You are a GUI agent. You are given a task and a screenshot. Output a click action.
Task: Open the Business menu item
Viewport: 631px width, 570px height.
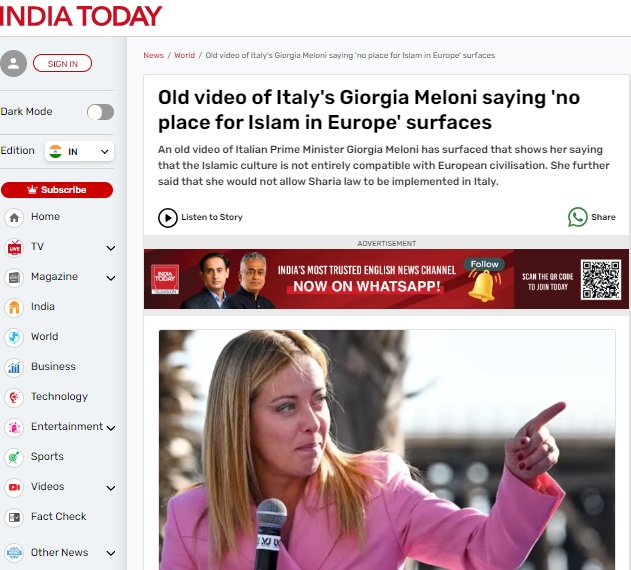pyautogui.click(x=53, y=367)
